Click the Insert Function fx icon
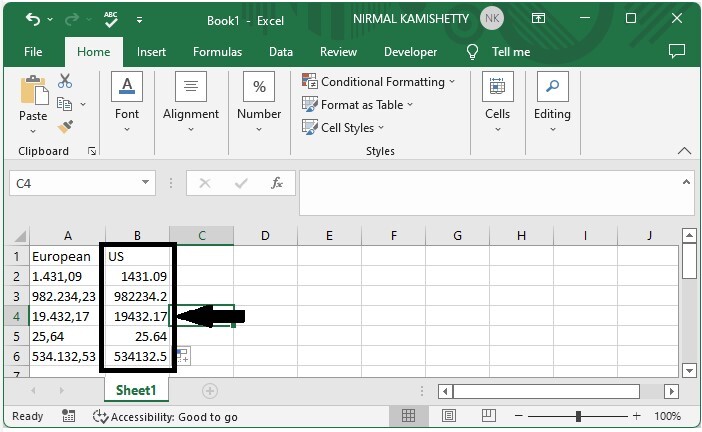 [277, 183]
